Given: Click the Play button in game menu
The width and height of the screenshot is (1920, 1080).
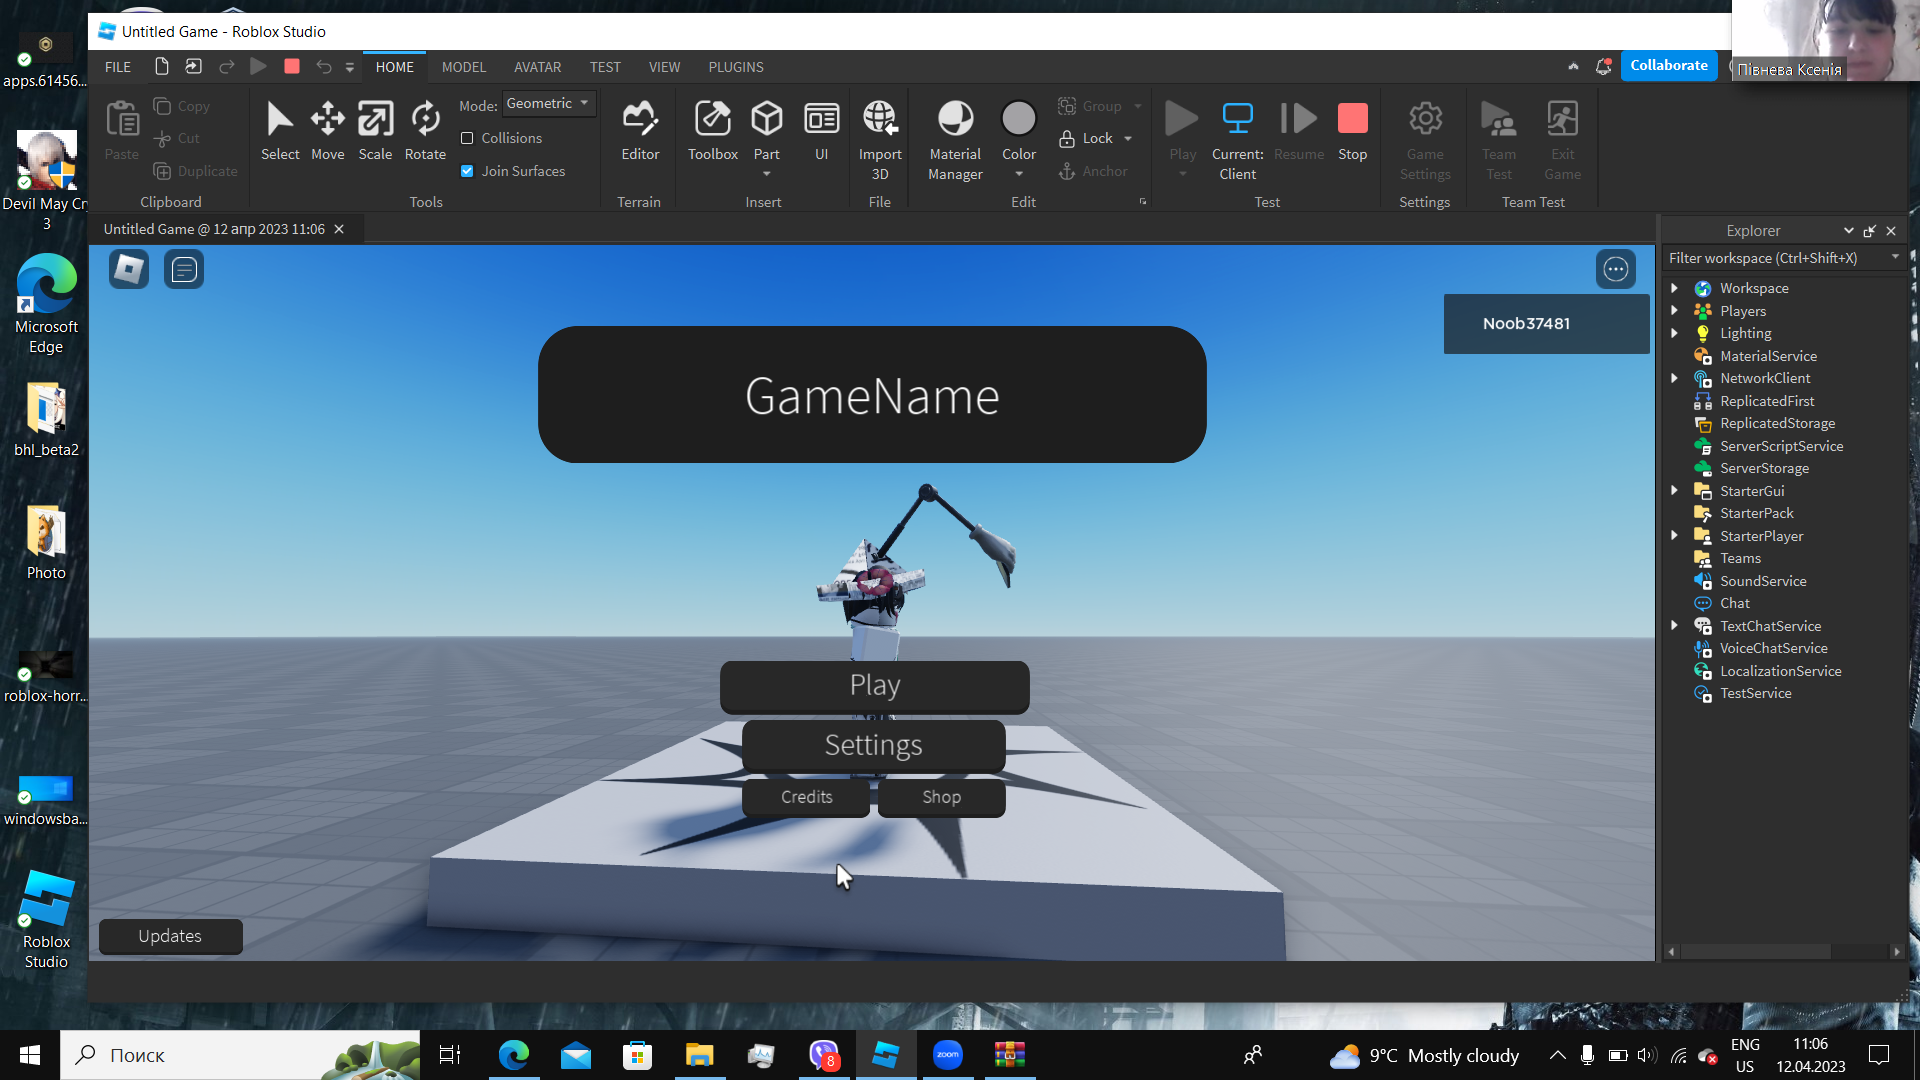Looking at the screenshot, I should point(875,686).
